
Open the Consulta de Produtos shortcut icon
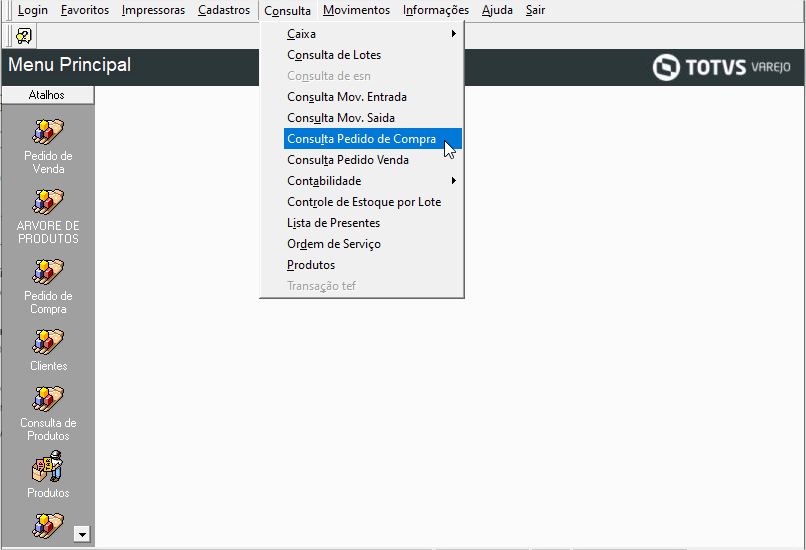48,399
